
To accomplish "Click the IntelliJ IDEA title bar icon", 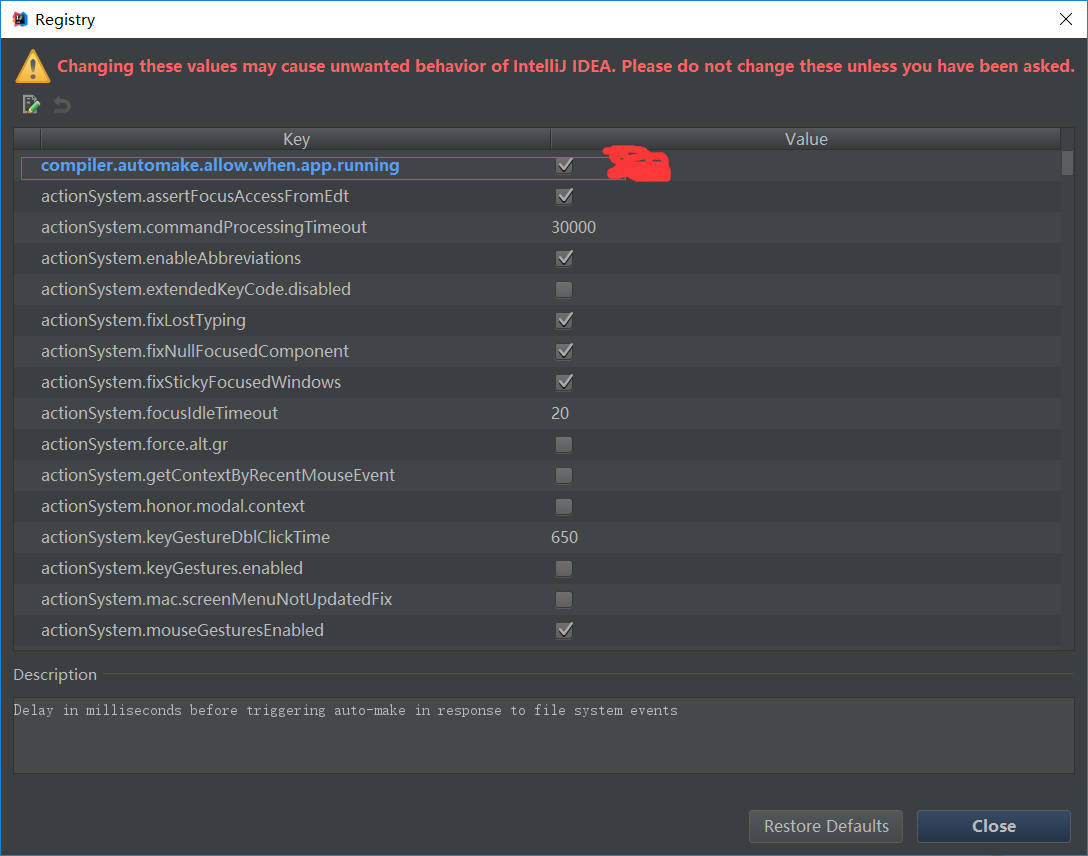I will (20, 19).
